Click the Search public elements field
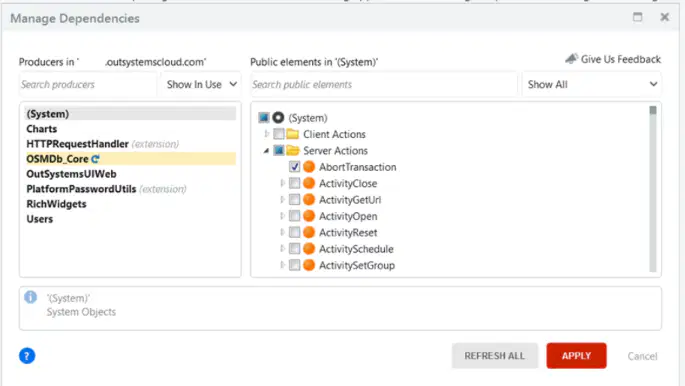The height and width of the screenshot is (386, 685). [384, 84]
